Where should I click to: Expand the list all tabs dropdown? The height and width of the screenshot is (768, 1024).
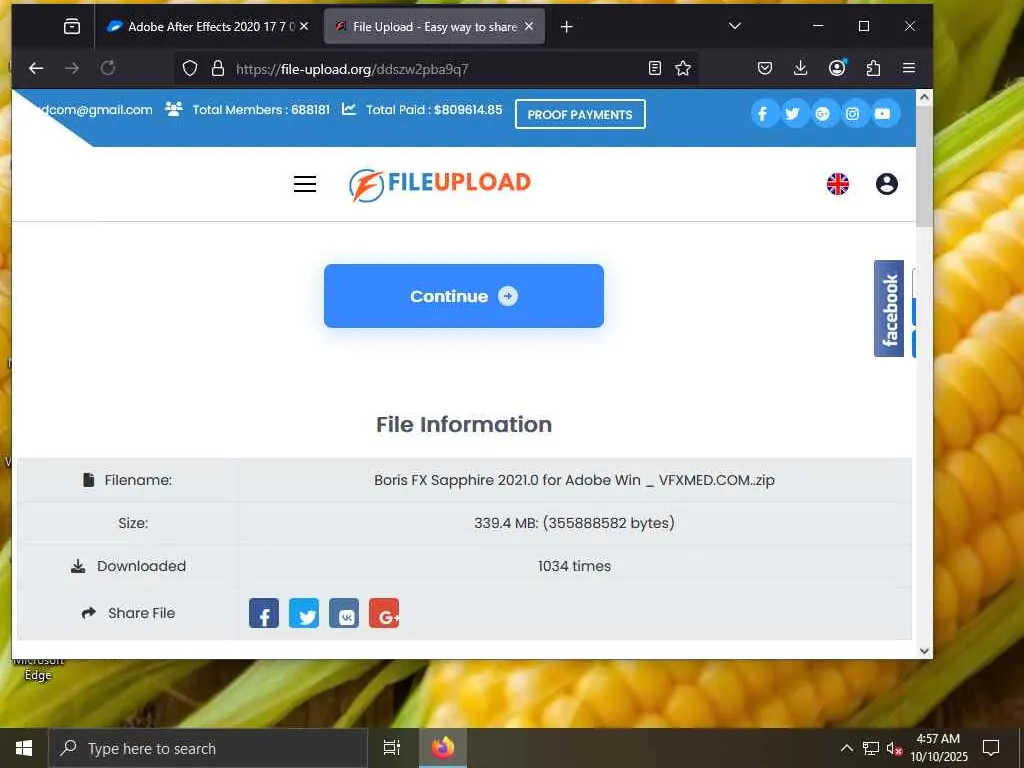click(x=735, y=26)
